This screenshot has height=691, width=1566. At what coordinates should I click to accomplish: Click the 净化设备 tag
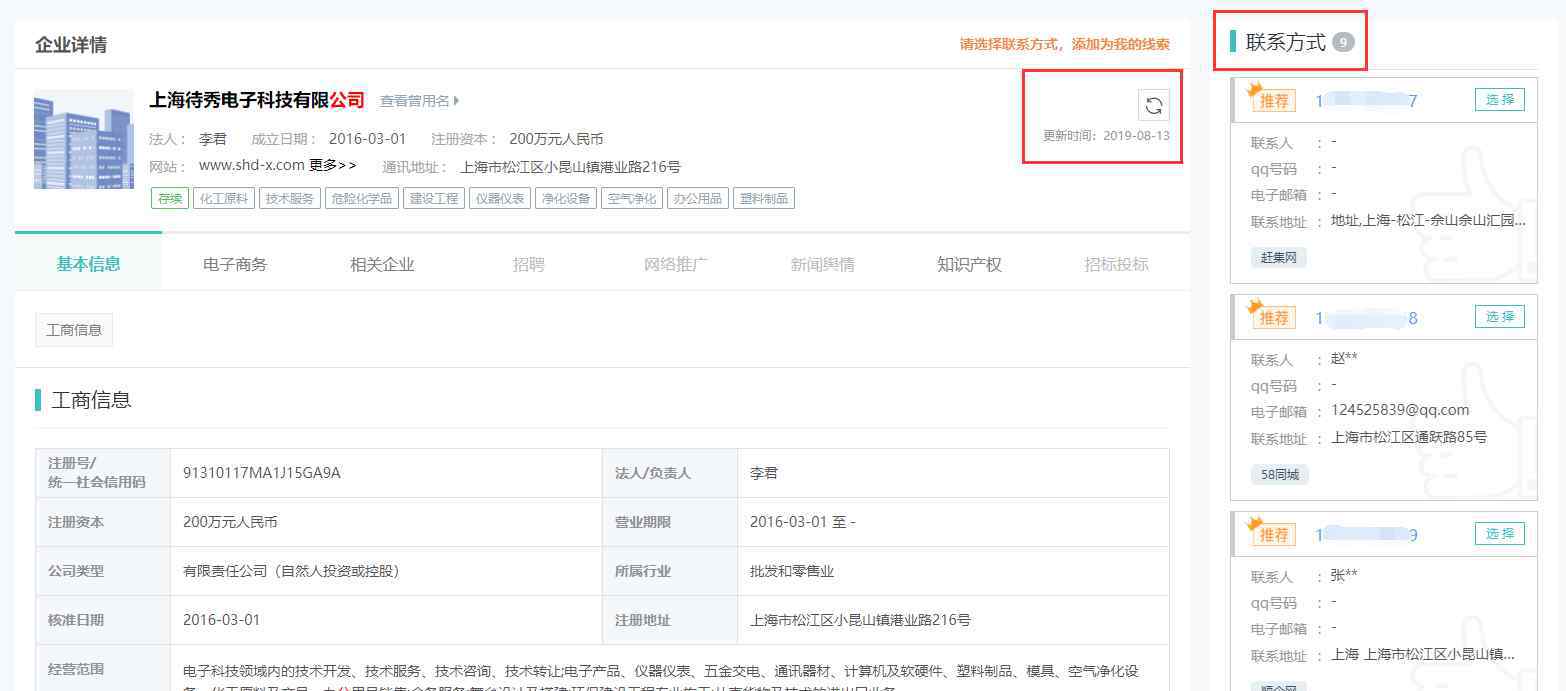[x=566, y=198]
